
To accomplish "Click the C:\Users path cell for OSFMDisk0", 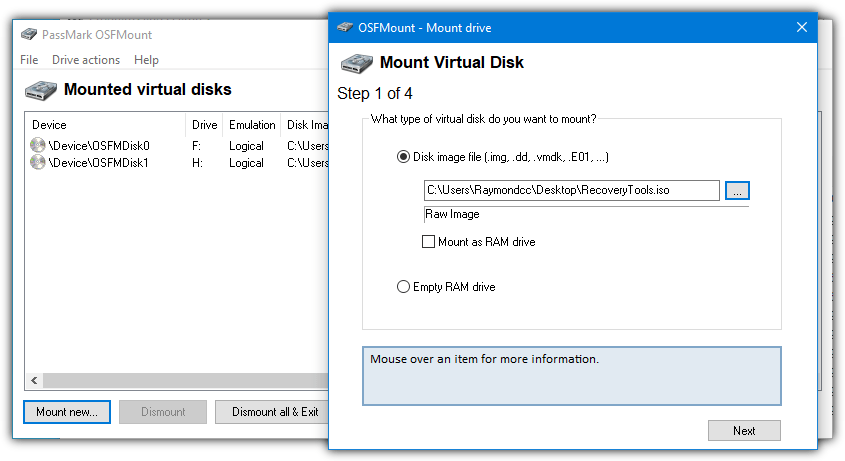I will (x=307, y=146).
